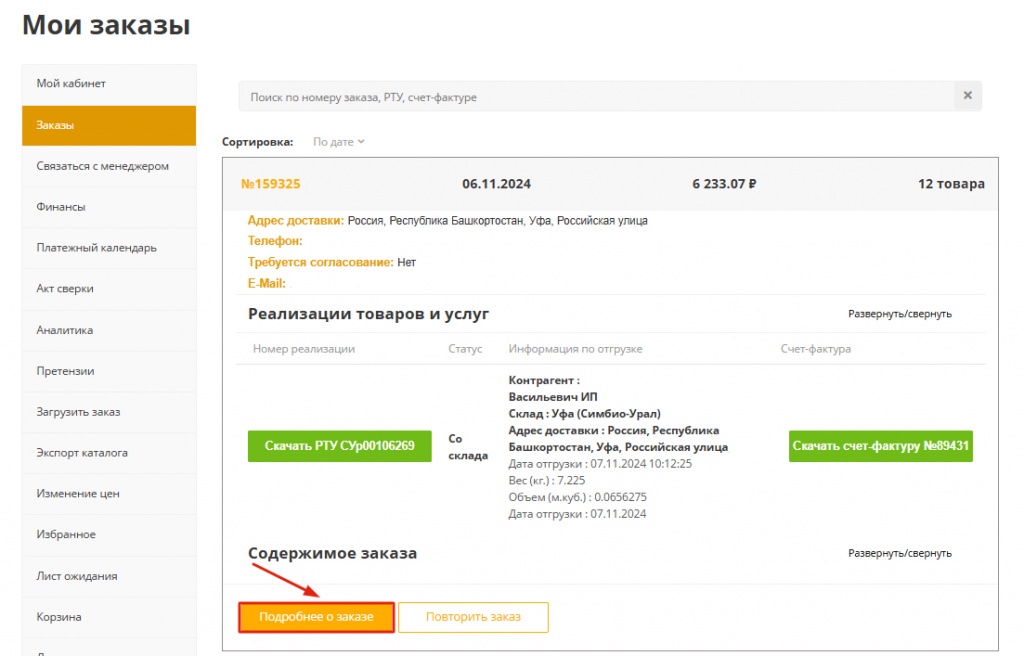The height and width of the screenshot is (656, 1024).
Task: Clear search with the X icon
Action: point(967,96)
